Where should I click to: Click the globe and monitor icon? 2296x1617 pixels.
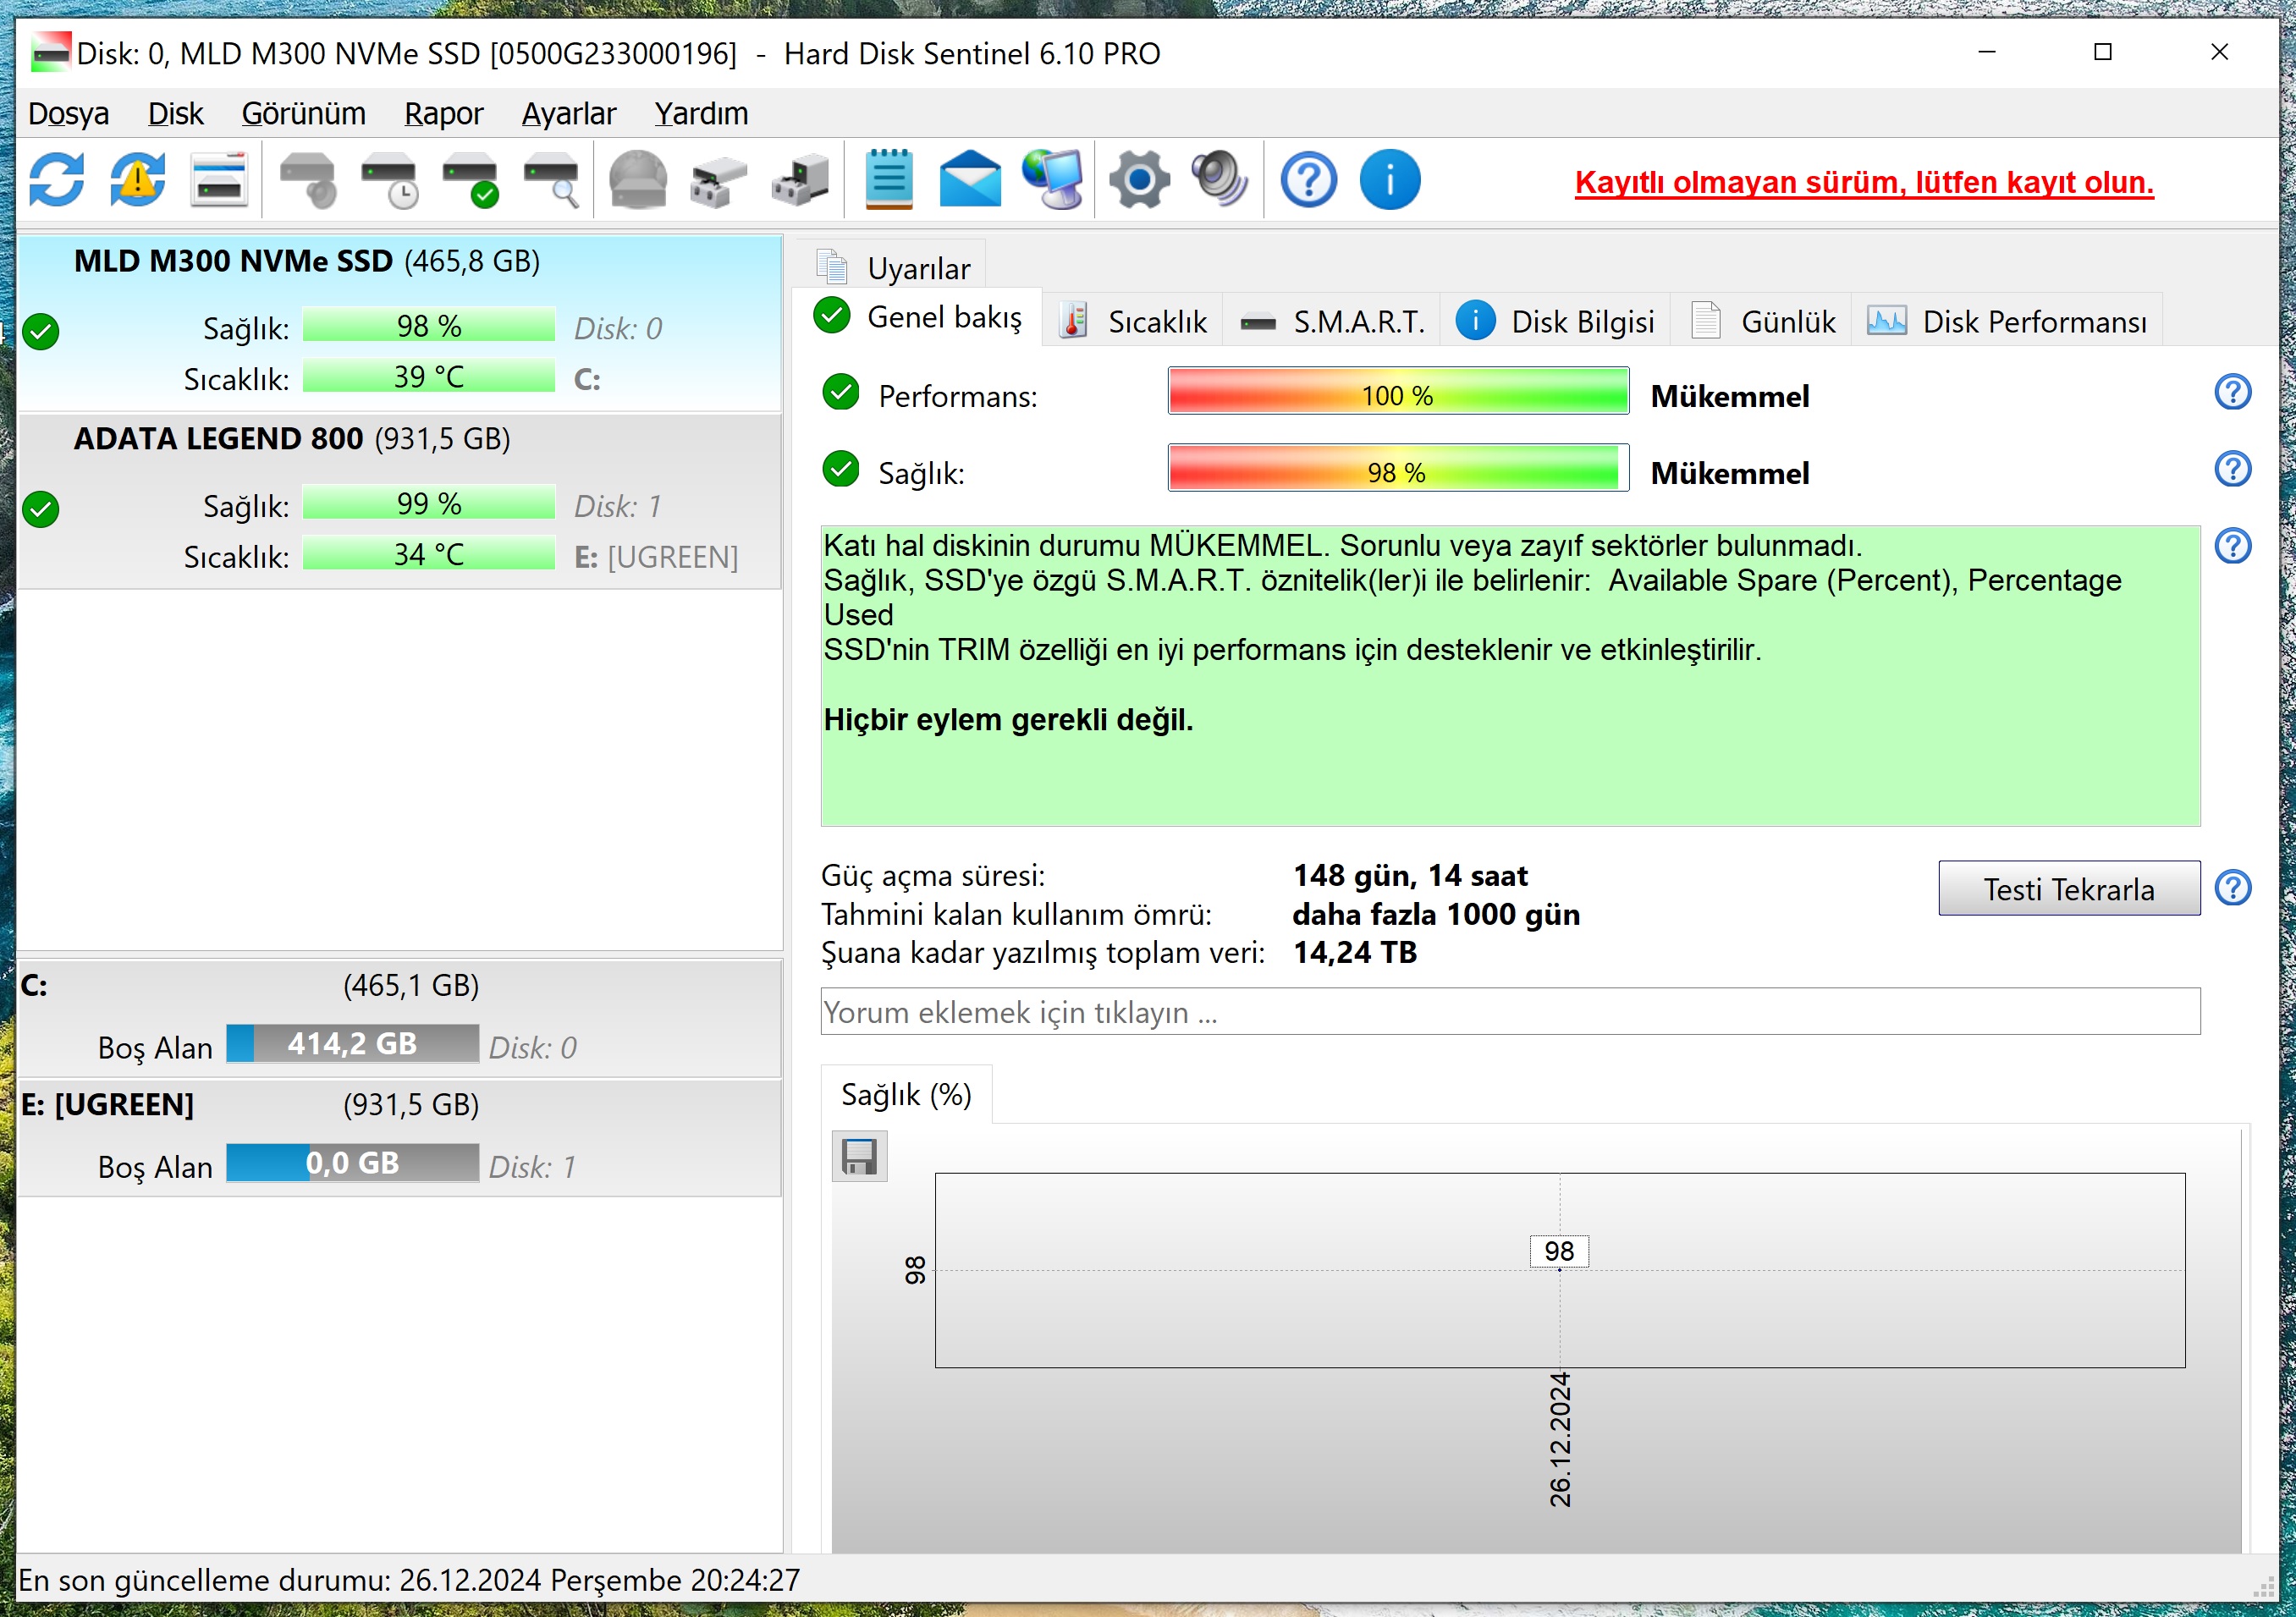coord(1052,181)
